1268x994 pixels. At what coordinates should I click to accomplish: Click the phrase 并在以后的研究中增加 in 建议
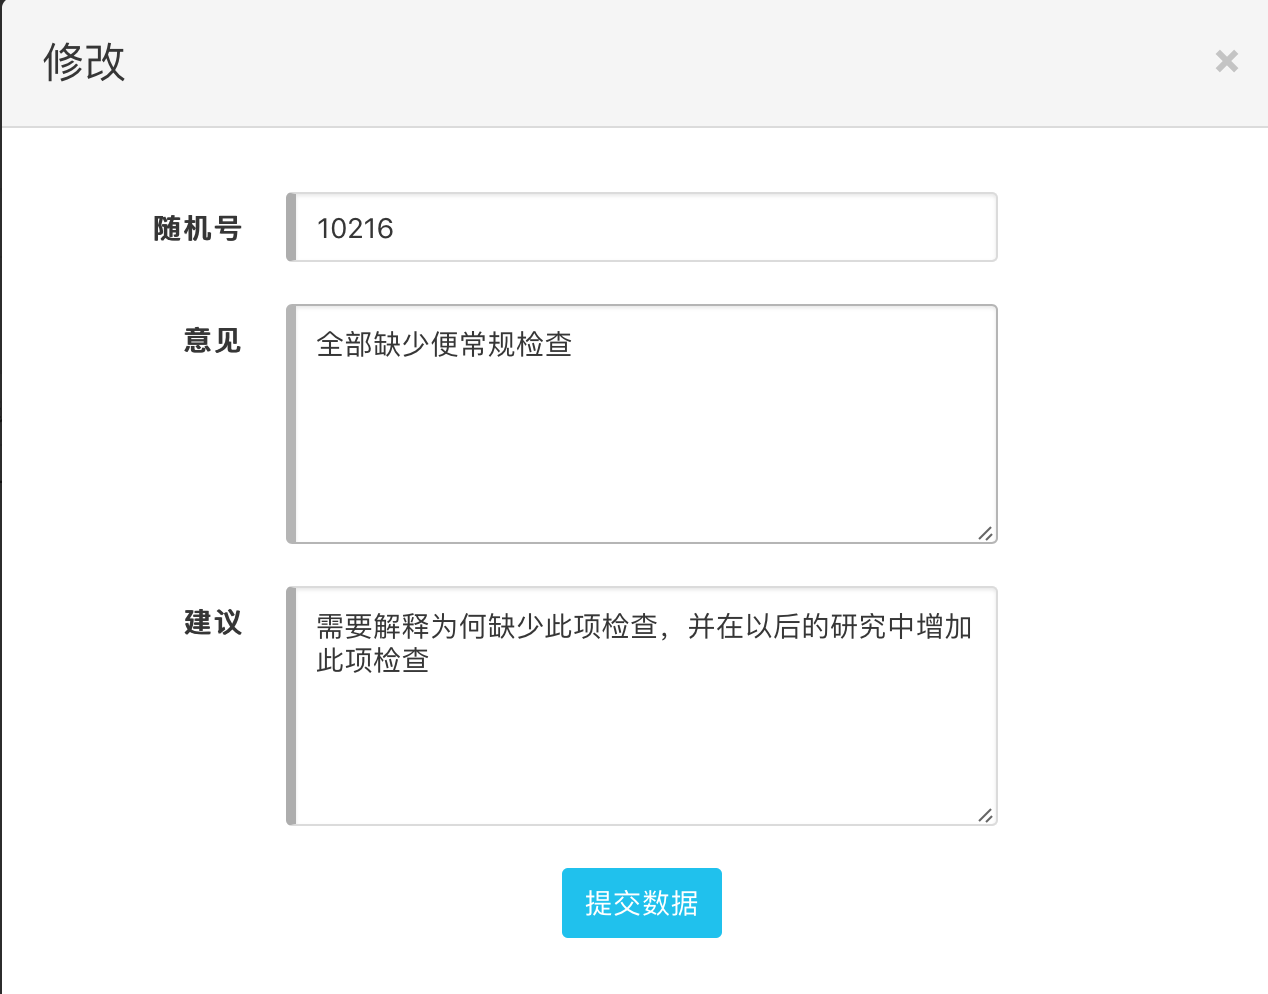click(830, 627)
